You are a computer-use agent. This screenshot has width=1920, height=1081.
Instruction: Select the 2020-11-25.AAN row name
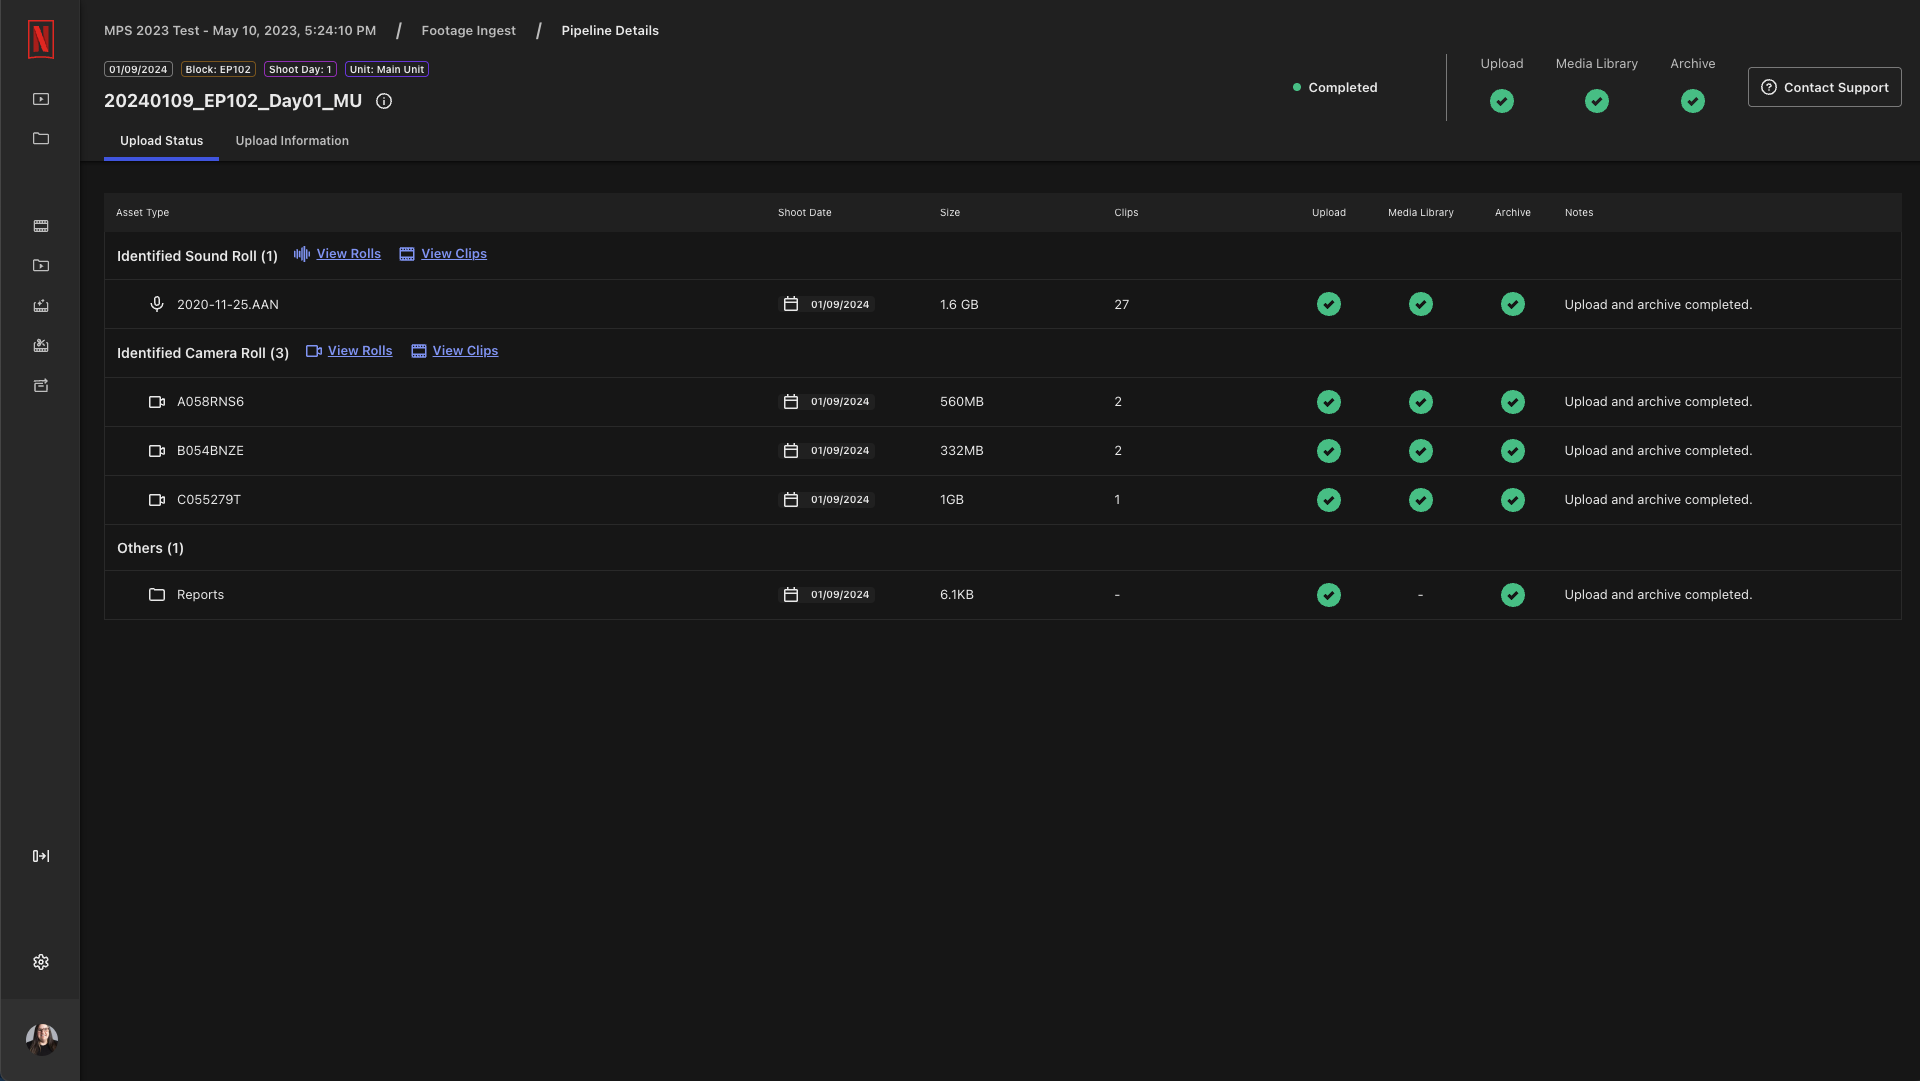(228, 305)
